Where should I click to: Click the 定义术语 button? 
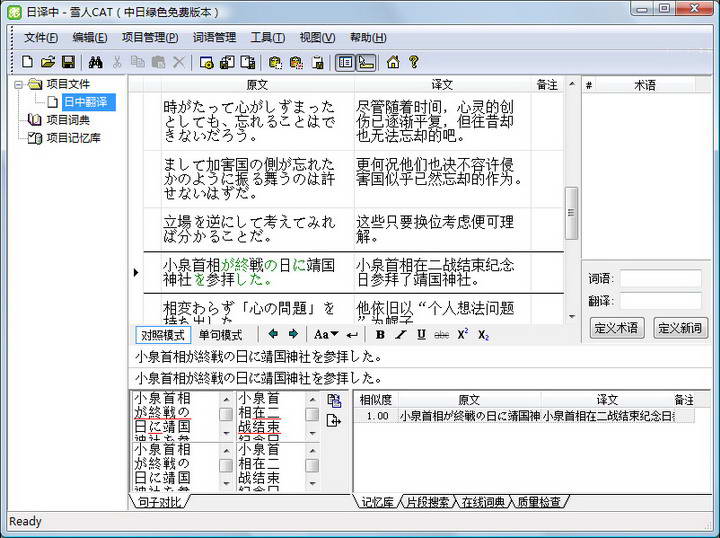[616, 328]
